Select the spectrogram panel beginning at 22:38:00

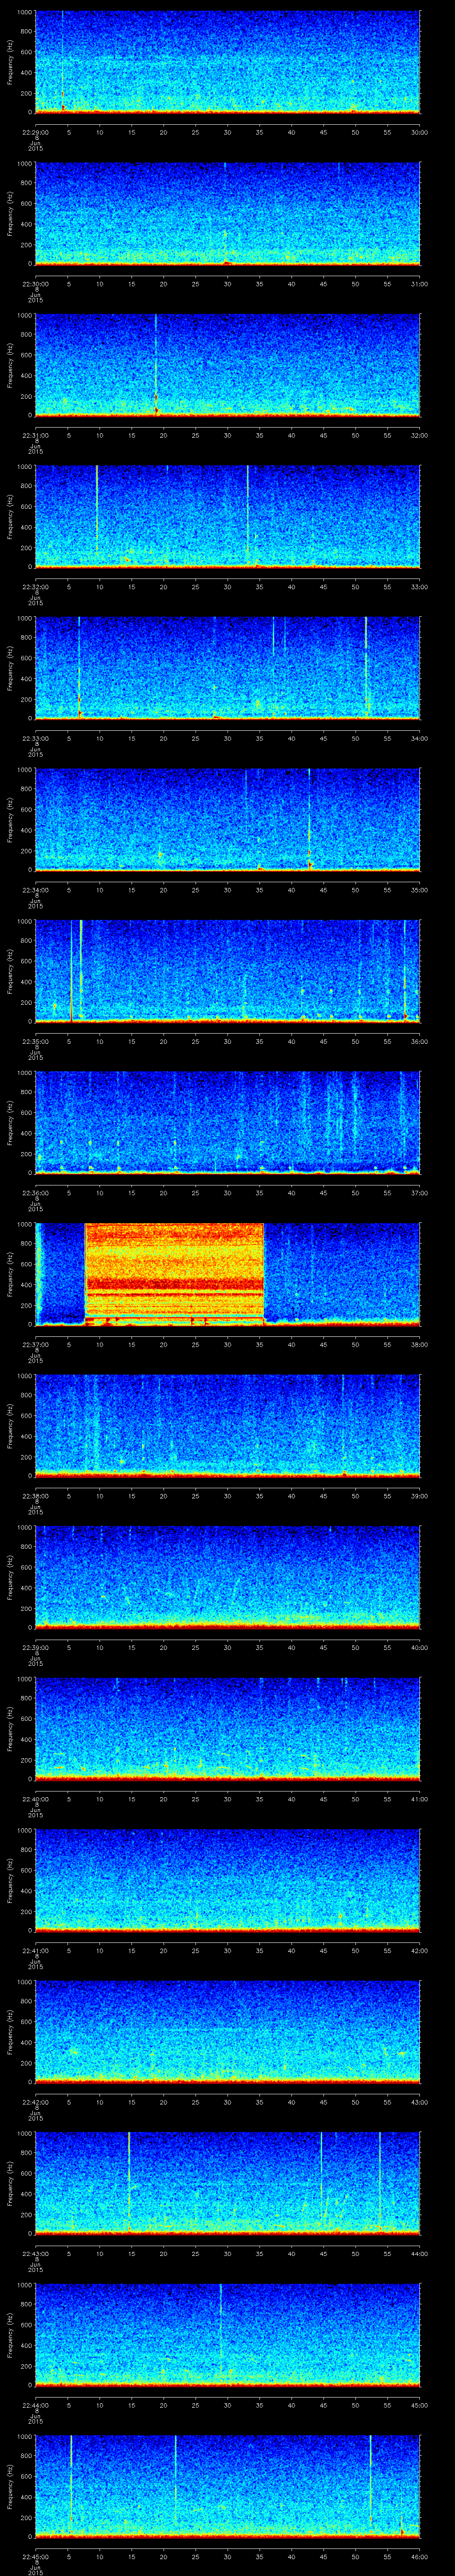[227, 1426]
